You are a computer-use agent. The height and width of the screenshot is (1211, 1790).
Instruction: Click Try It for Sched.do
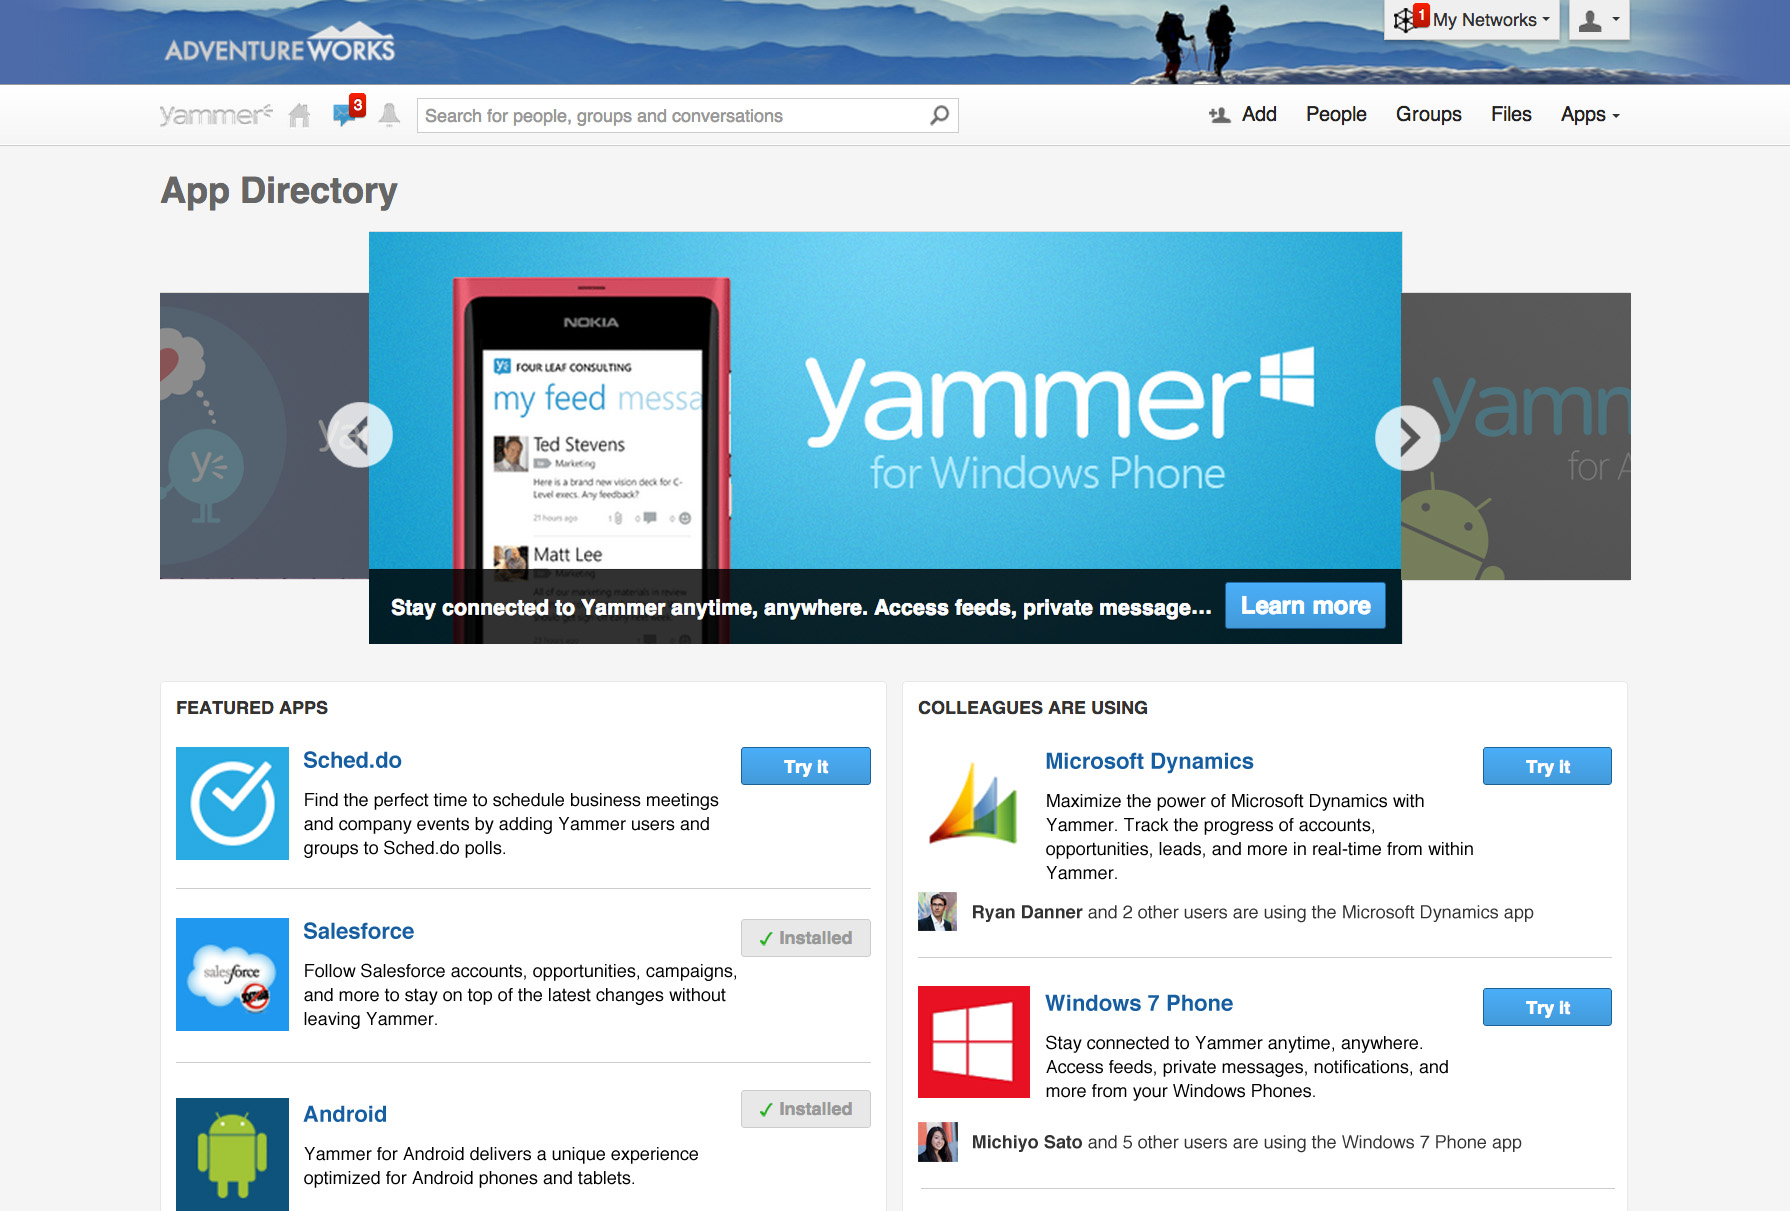click(805, 766)
